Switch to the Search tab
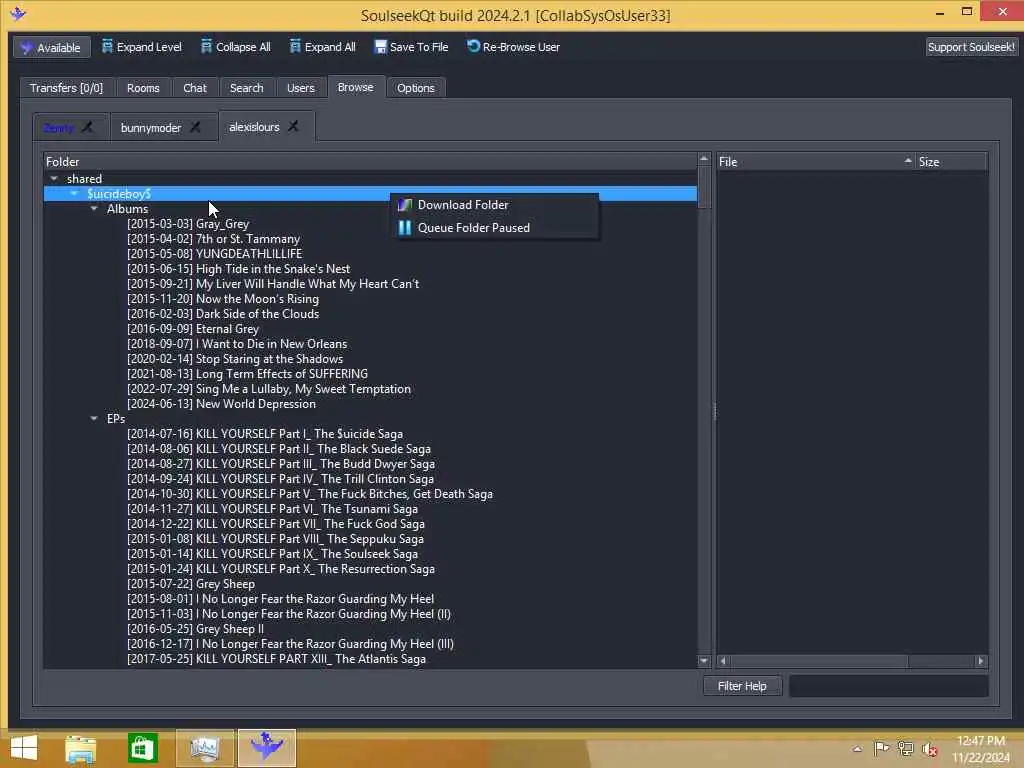The image size is (1024, 768). 246,88
